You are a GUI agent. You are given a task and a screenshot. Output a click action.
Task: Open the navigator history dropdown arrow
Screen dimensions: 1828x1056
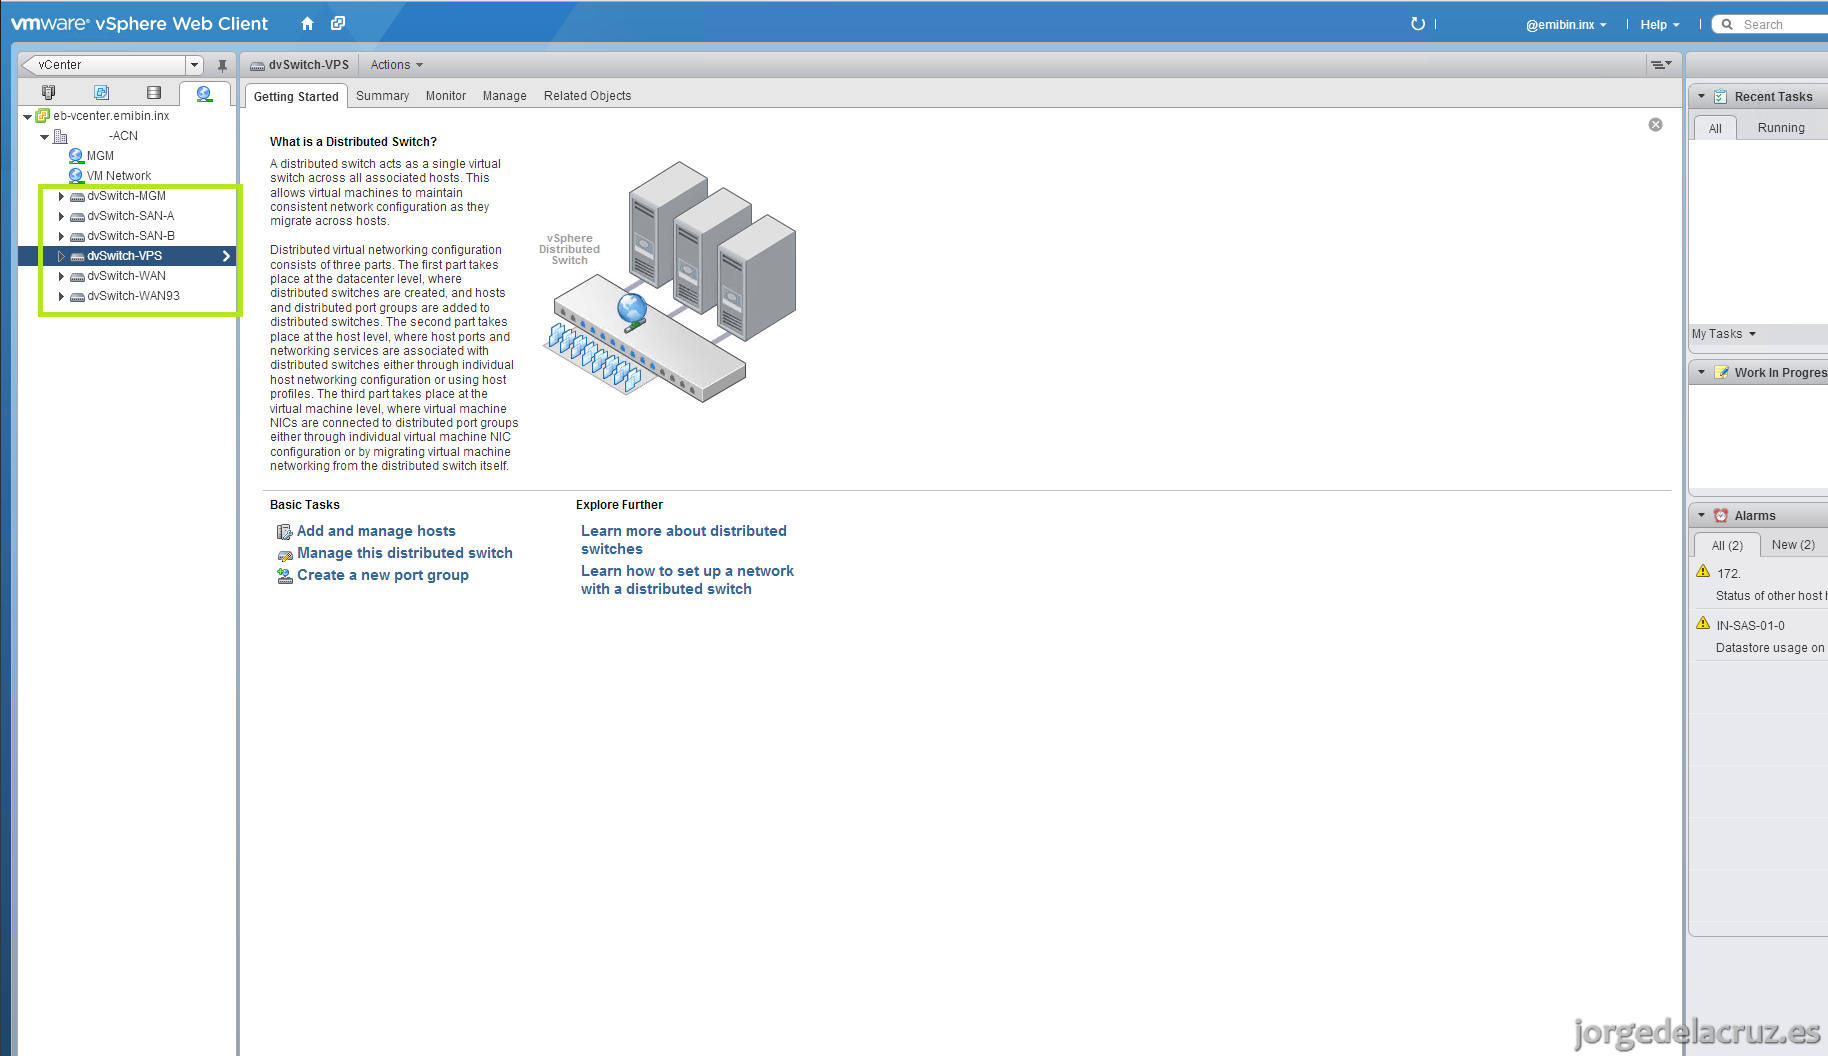point(195,65)
